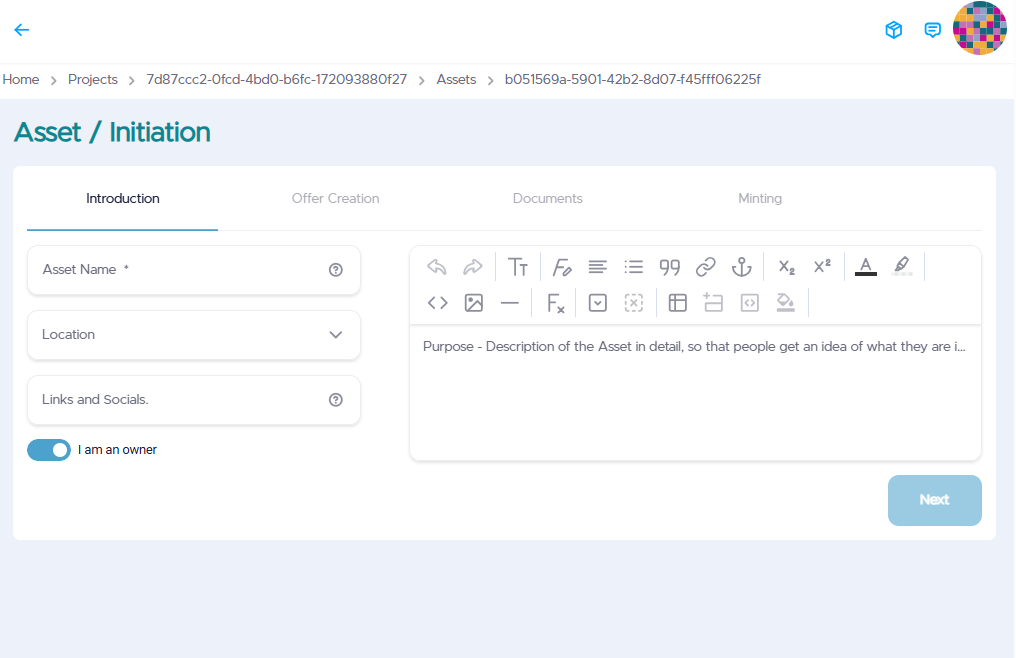Toggle subscript formatting in the editor
This screenshot has height=658, width=1016.
[x=786, y=266]
